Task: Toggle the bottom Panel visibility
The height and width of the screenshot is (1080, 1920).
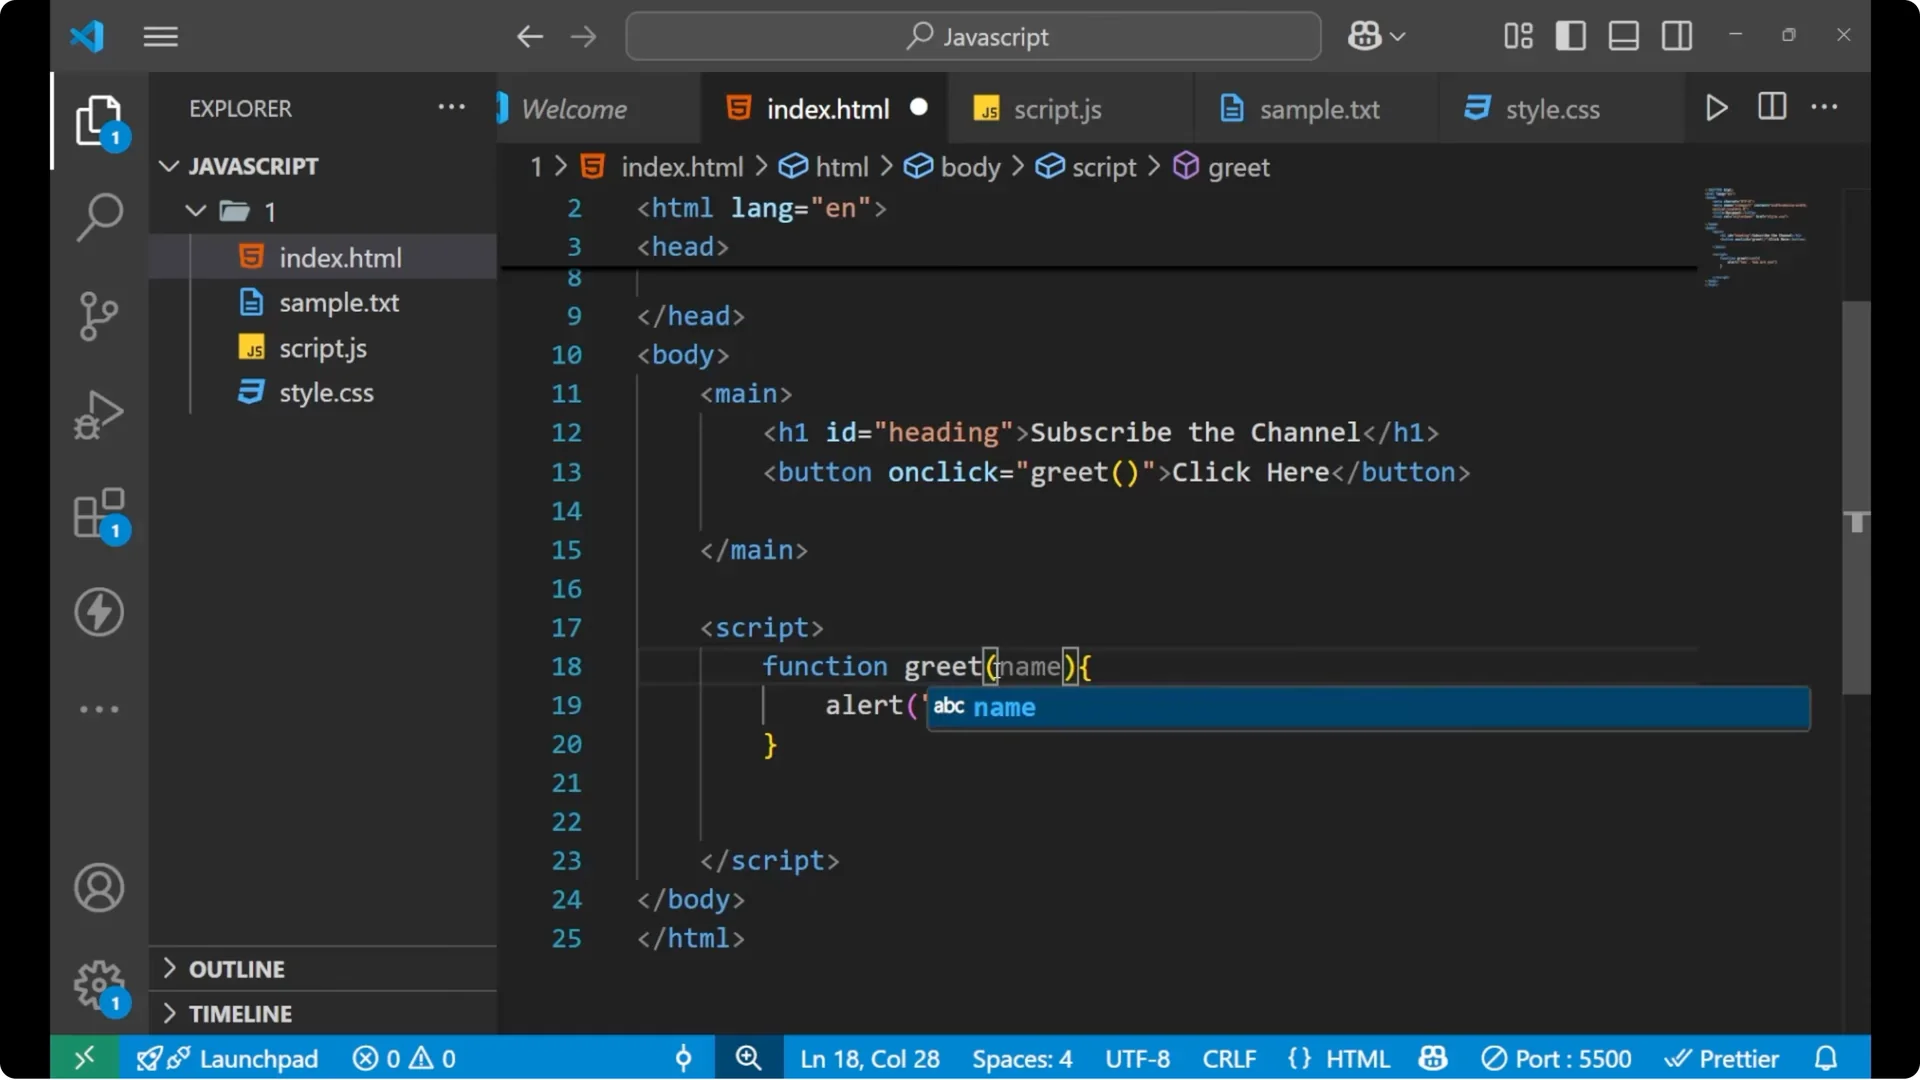Action: tap(1623, 35)
